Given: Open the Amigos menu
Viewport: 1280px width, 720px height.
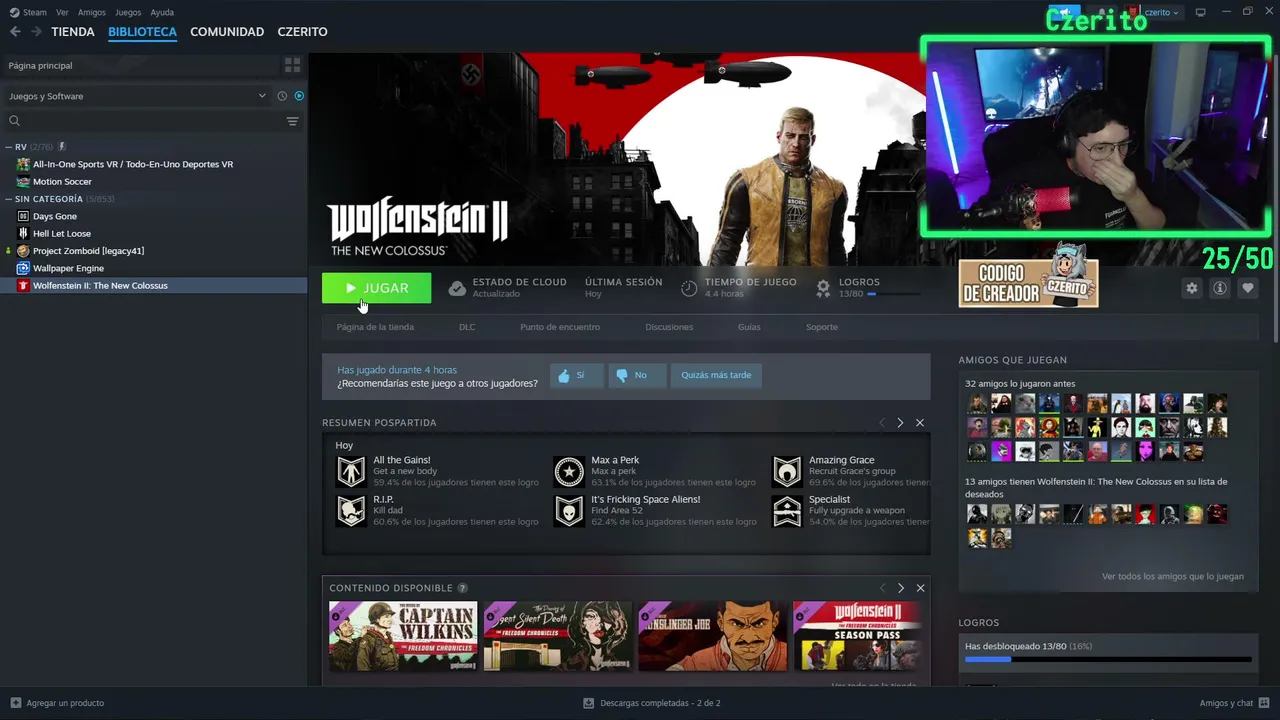Looking at the screenshot, I should pyautogui.click(x=92, y=13).
